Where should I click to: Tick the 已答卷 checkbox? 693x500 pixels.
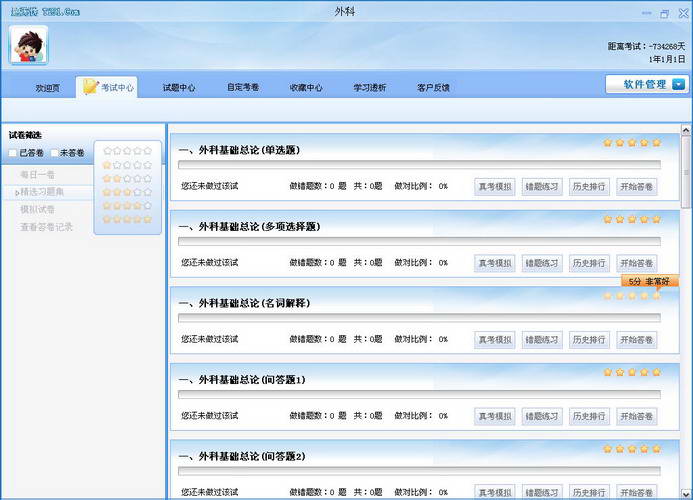(x=13, y=153)
